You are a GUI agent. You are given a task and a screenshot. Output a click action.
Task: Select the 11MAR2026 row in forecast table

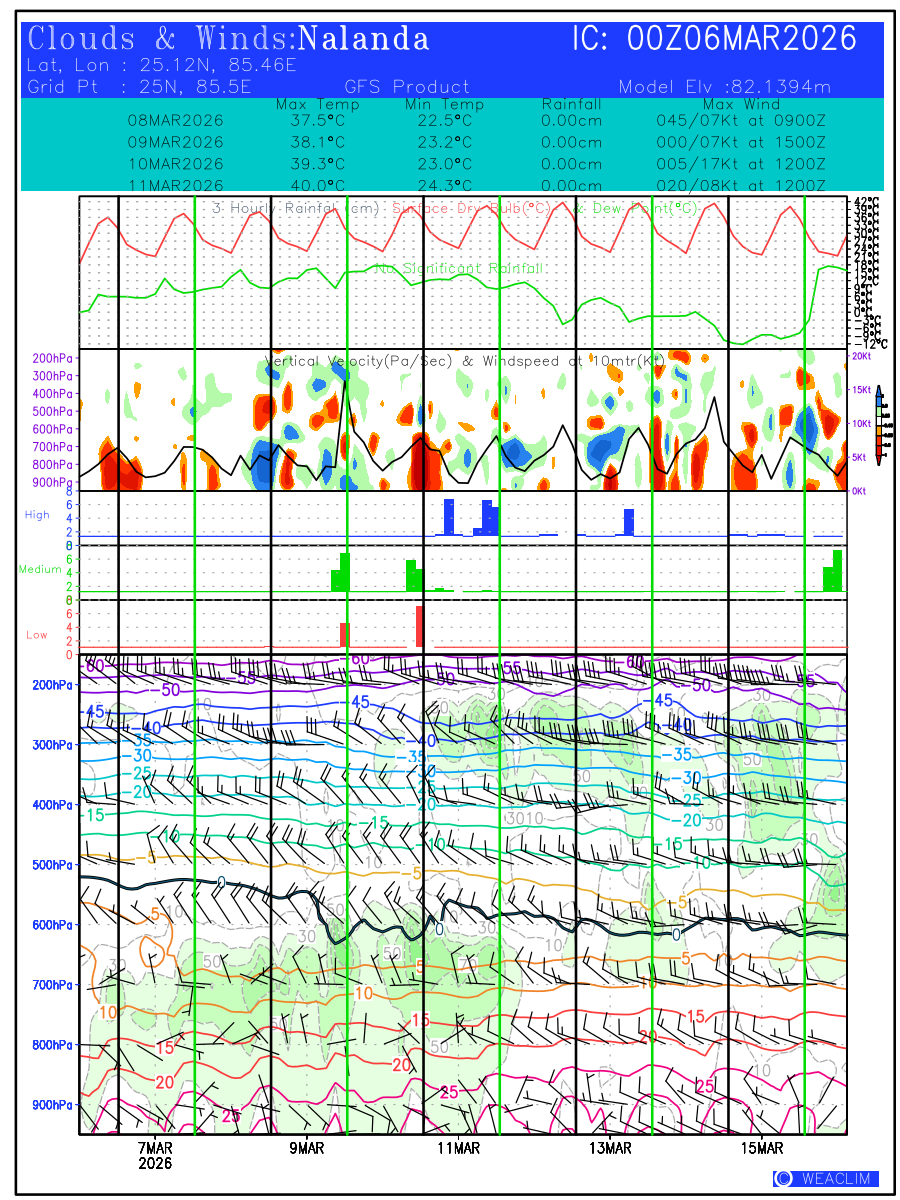[x=176, y=186]
